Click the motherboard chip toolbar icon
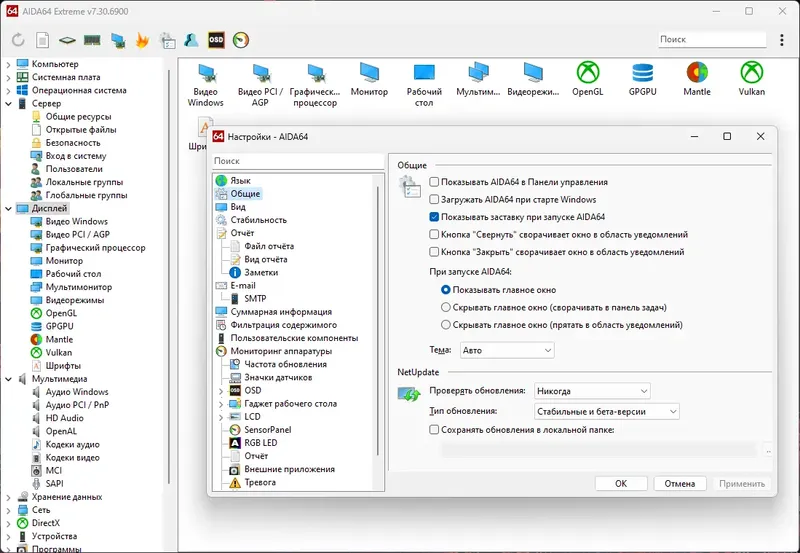The height and width of the screenshot is (553, 800). tap(67, 40)
